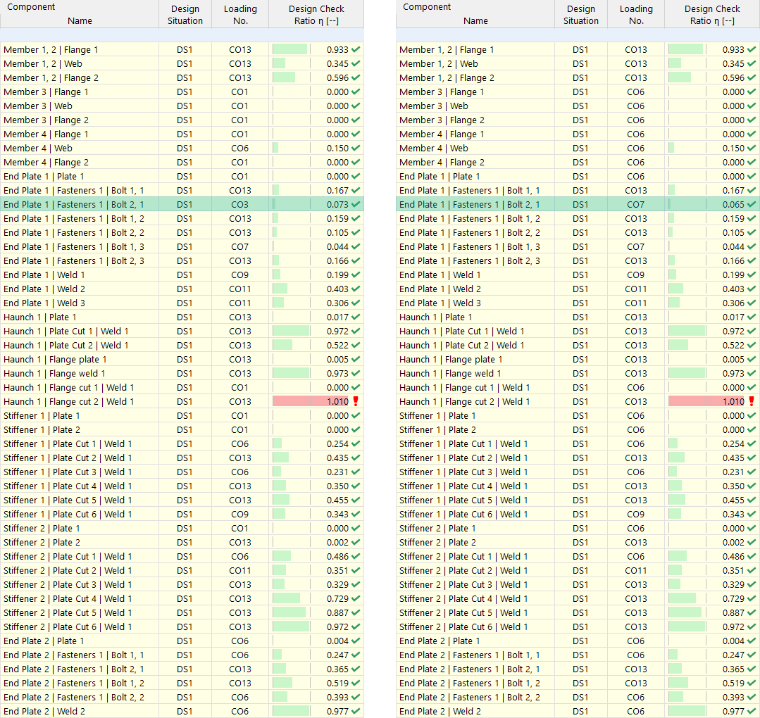Select 'End Plate 1 | Plate 1' in left table

coord(44,176)
